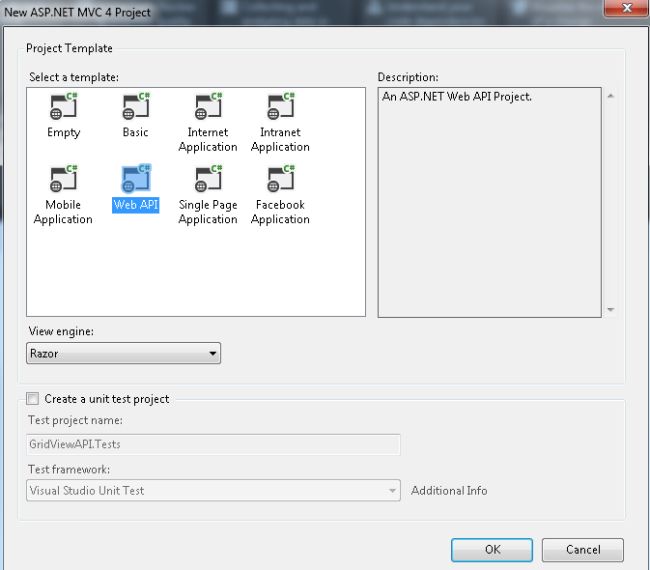The image size is (650, 570).
Task: Click the 'Basic' template label
Action: (x=136, y=132)
